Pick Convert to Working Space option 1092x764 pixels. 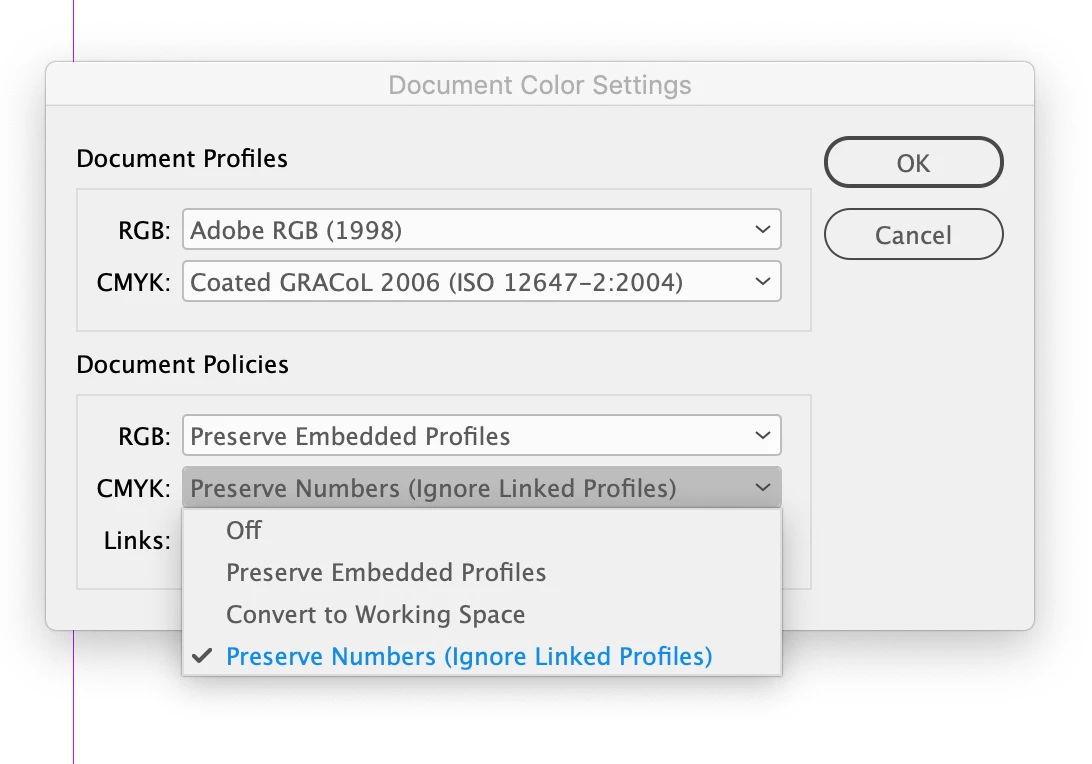pyautogui.click(x=375, y=614)
